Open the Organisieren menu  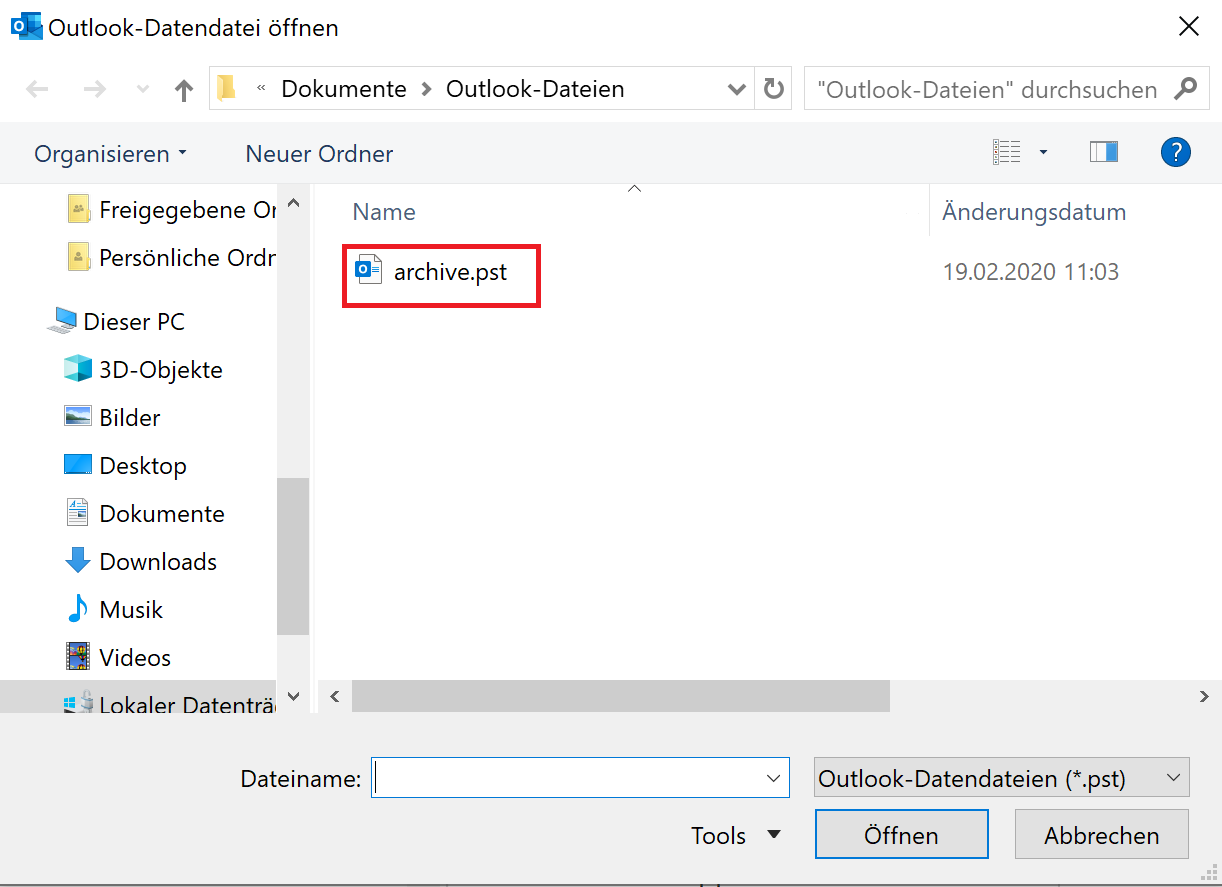(110, 154)
